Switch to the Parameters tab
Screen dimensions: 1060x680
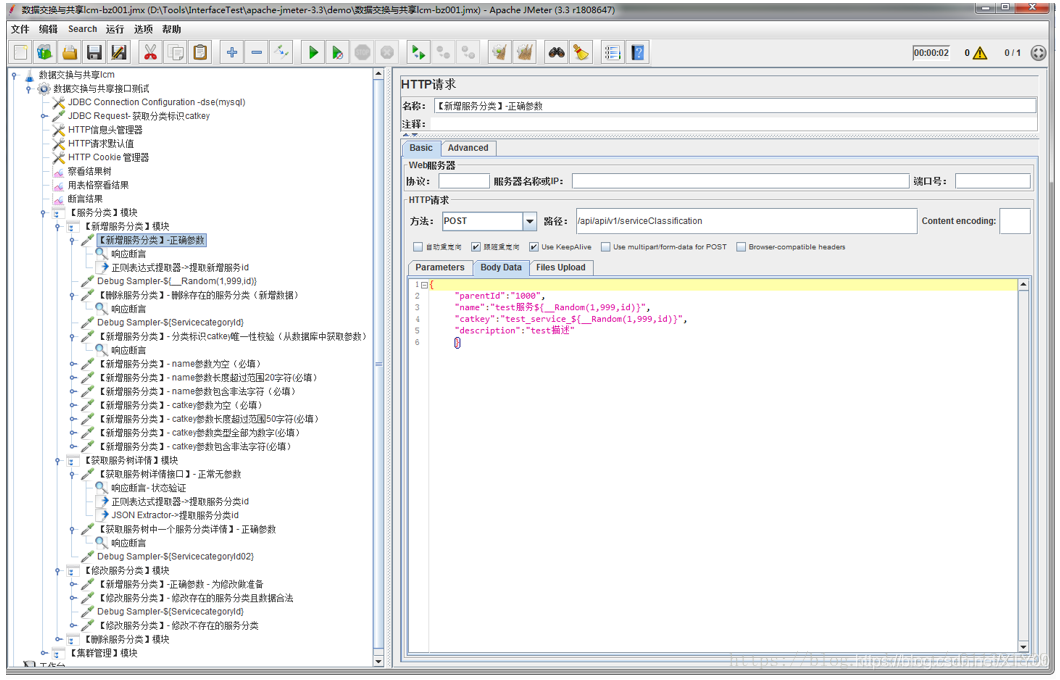[x=440, y=268]
